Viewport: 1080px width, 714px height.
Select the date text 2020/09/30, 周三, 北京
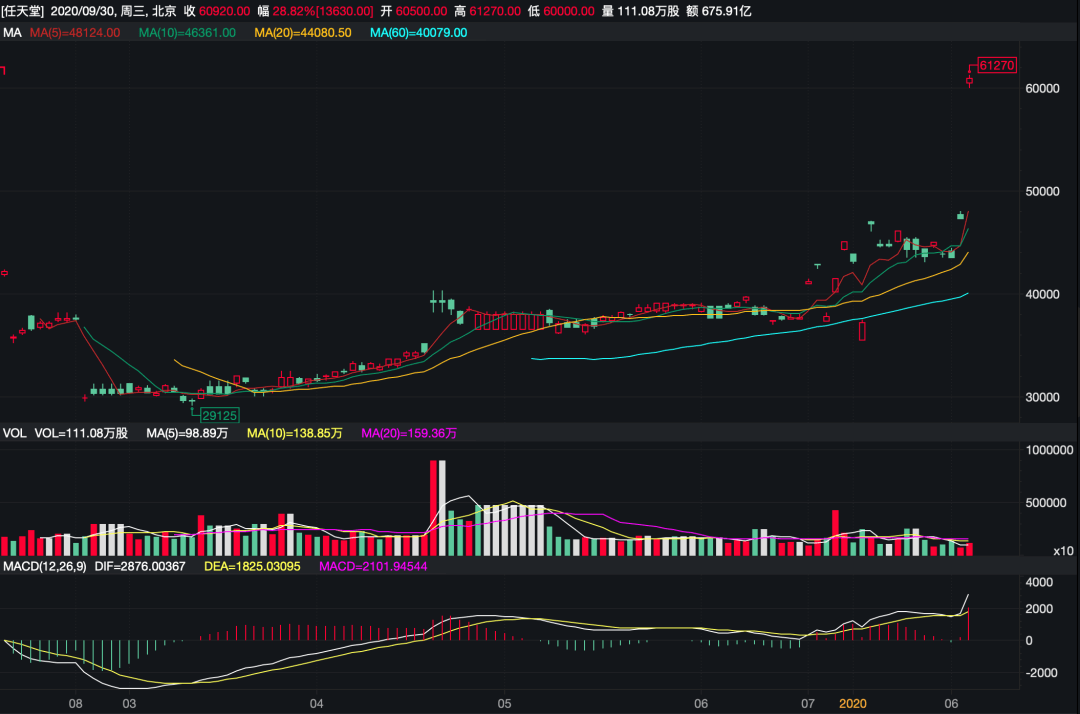[x=114, y=11]
